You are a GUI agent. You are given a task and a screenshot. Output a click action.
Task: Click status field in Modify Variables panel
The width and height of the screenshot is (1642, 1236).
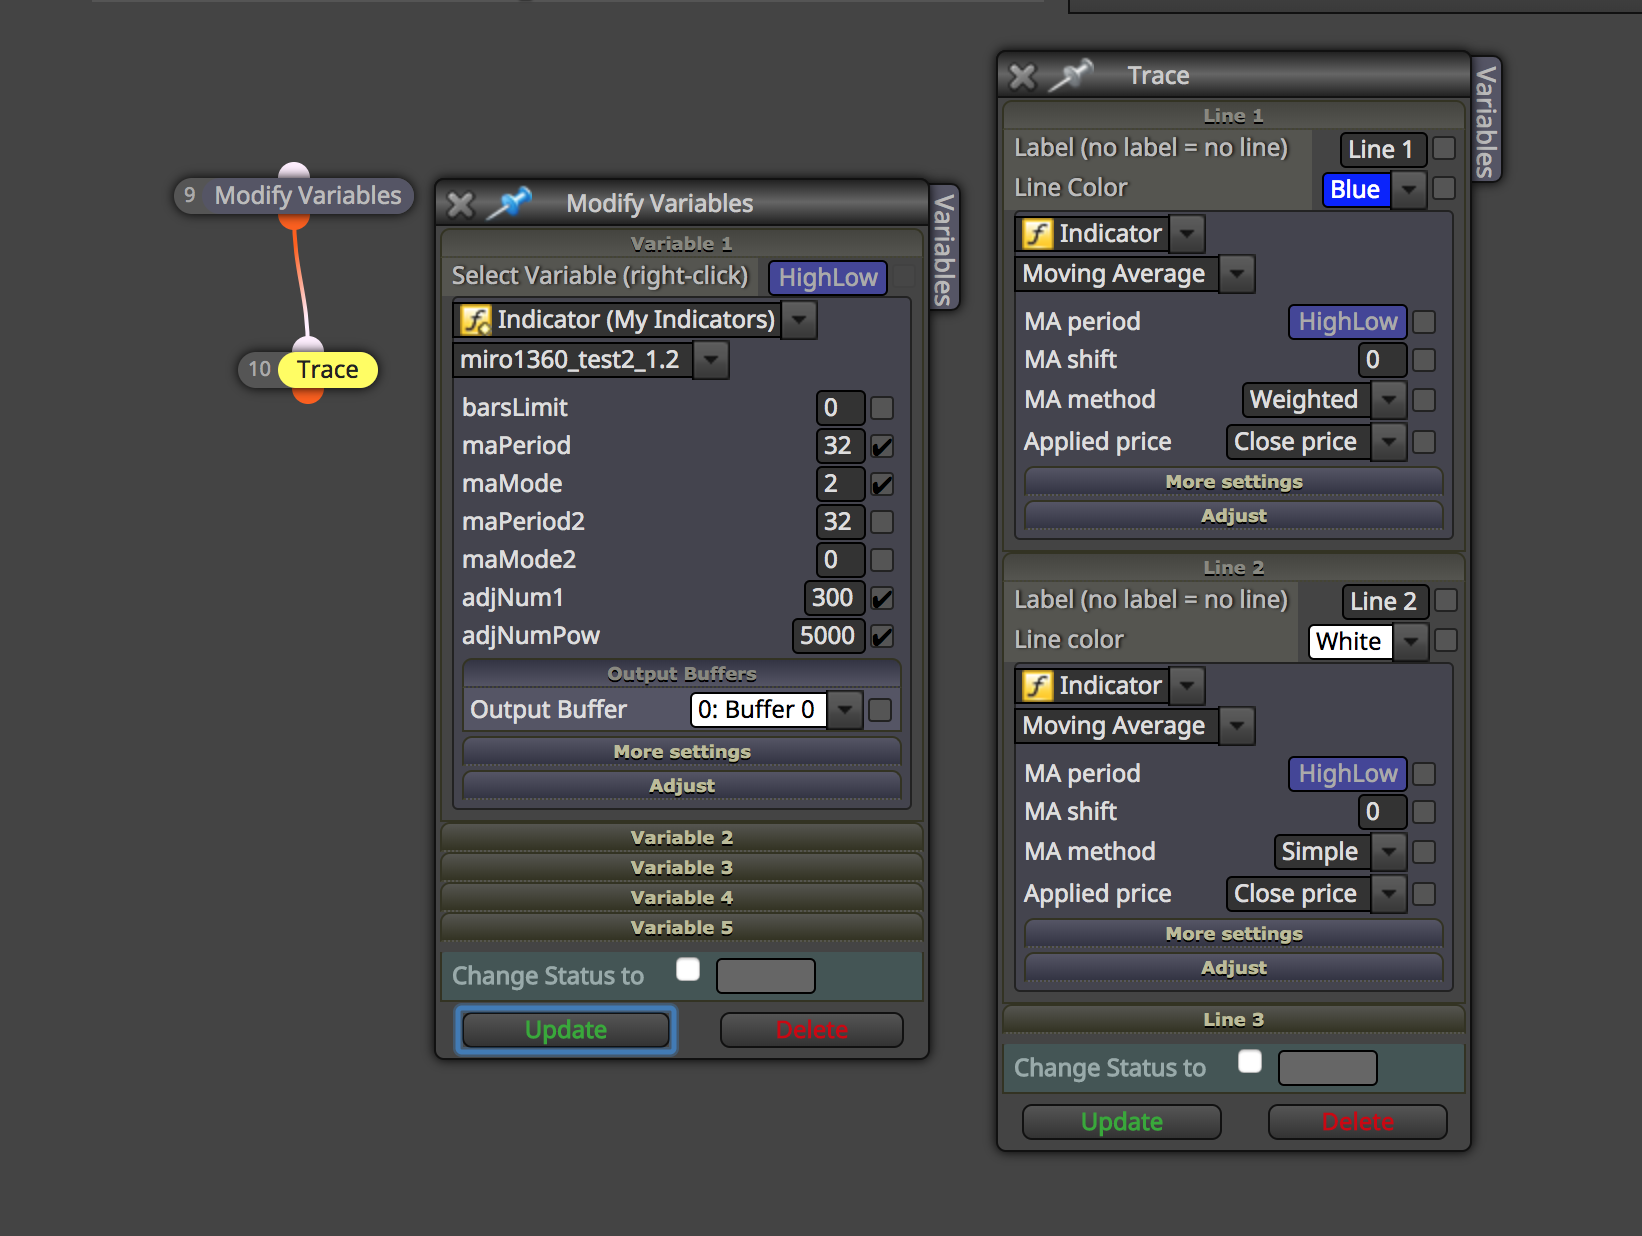(x=766, y=976)
